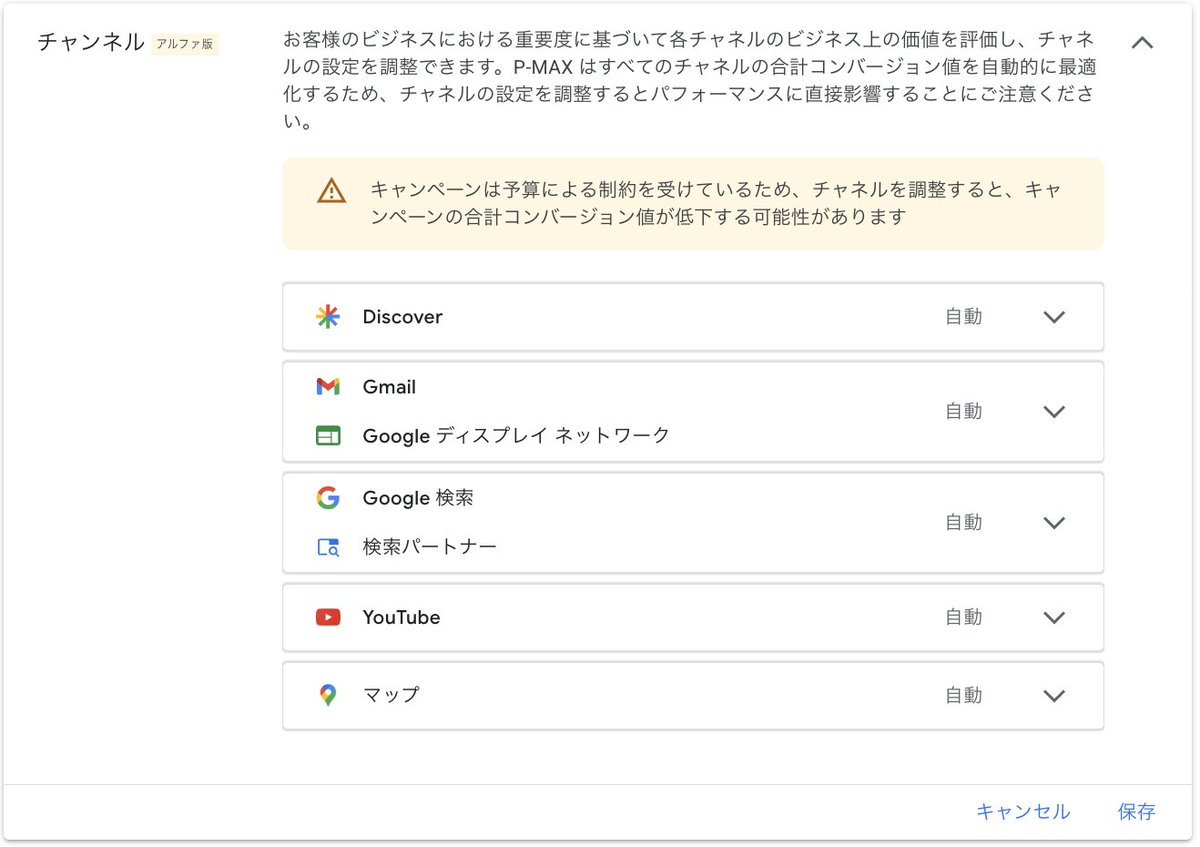
Task: Click the 検索パートナー label
Action: [430, 547]
